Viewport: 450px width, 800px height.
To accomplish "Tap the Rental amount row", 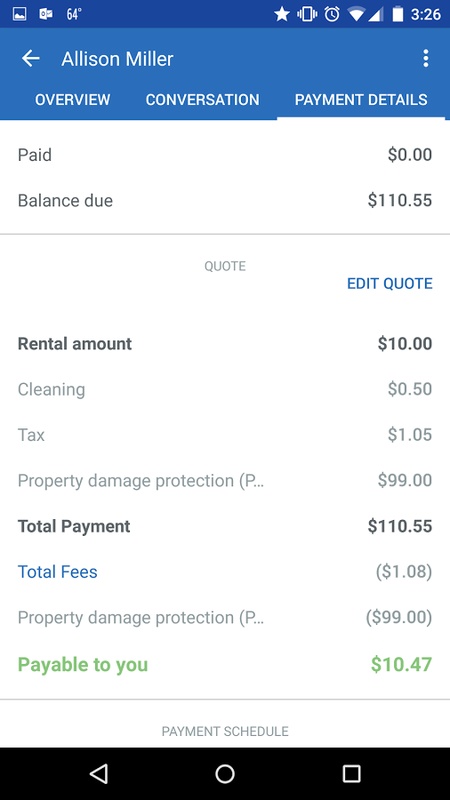I will (x=225, y=344).
